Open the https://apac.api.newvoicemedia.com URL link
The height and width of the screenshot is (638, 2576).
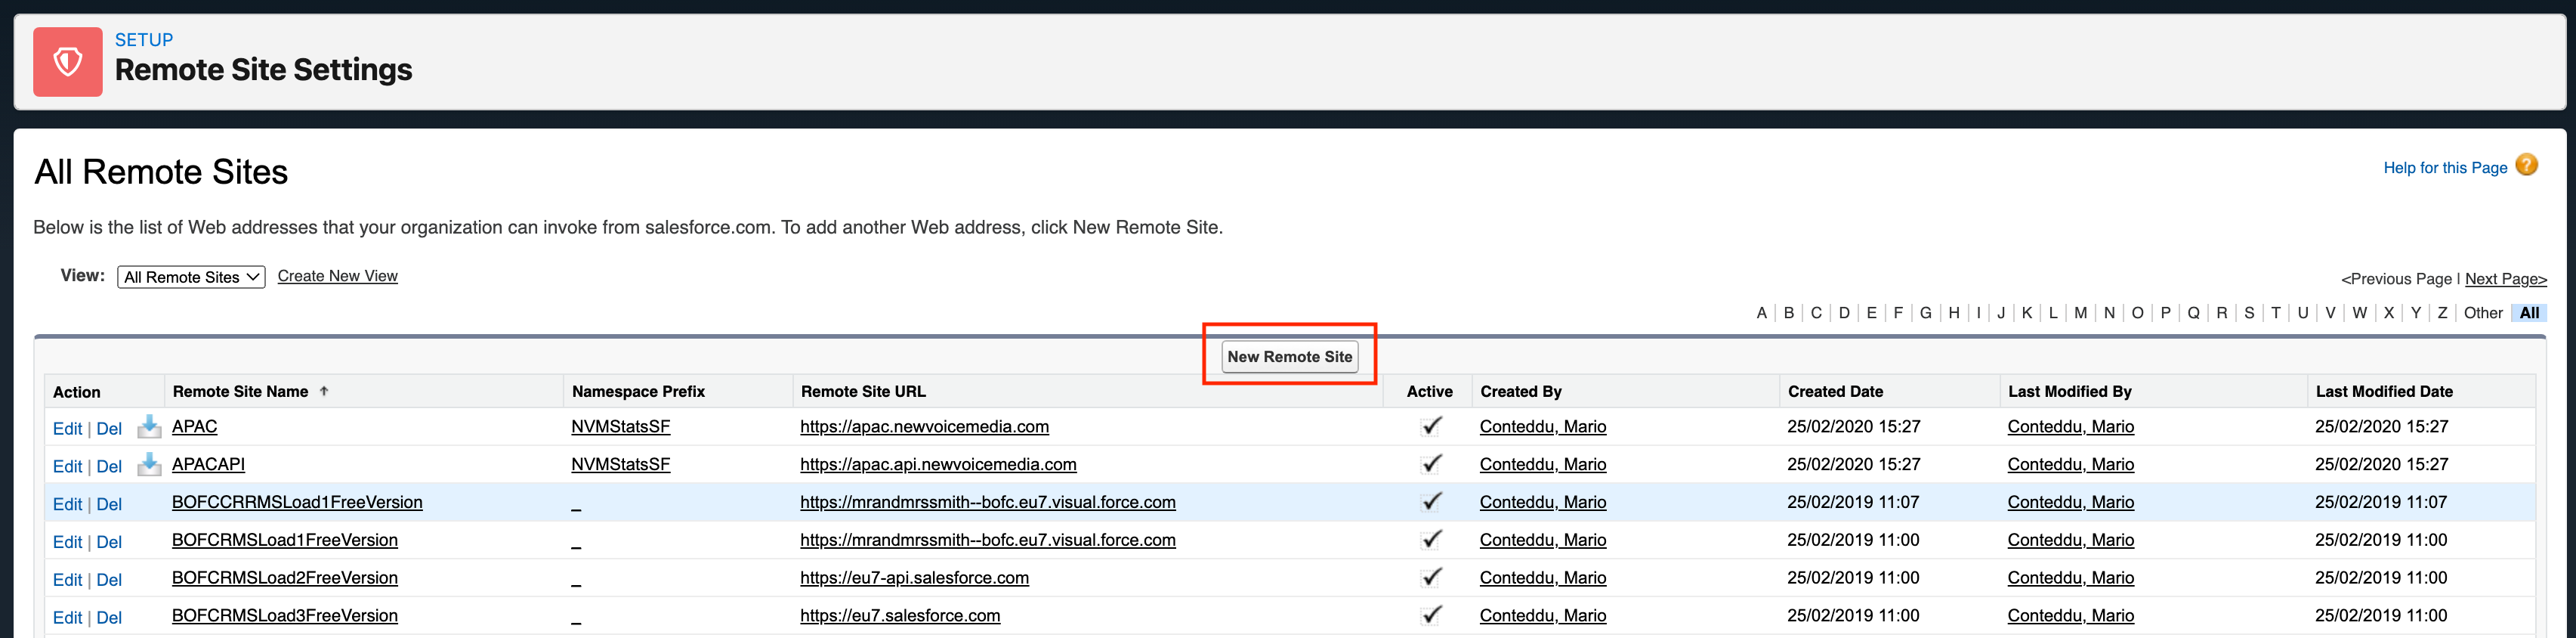(x=939, y=465)
